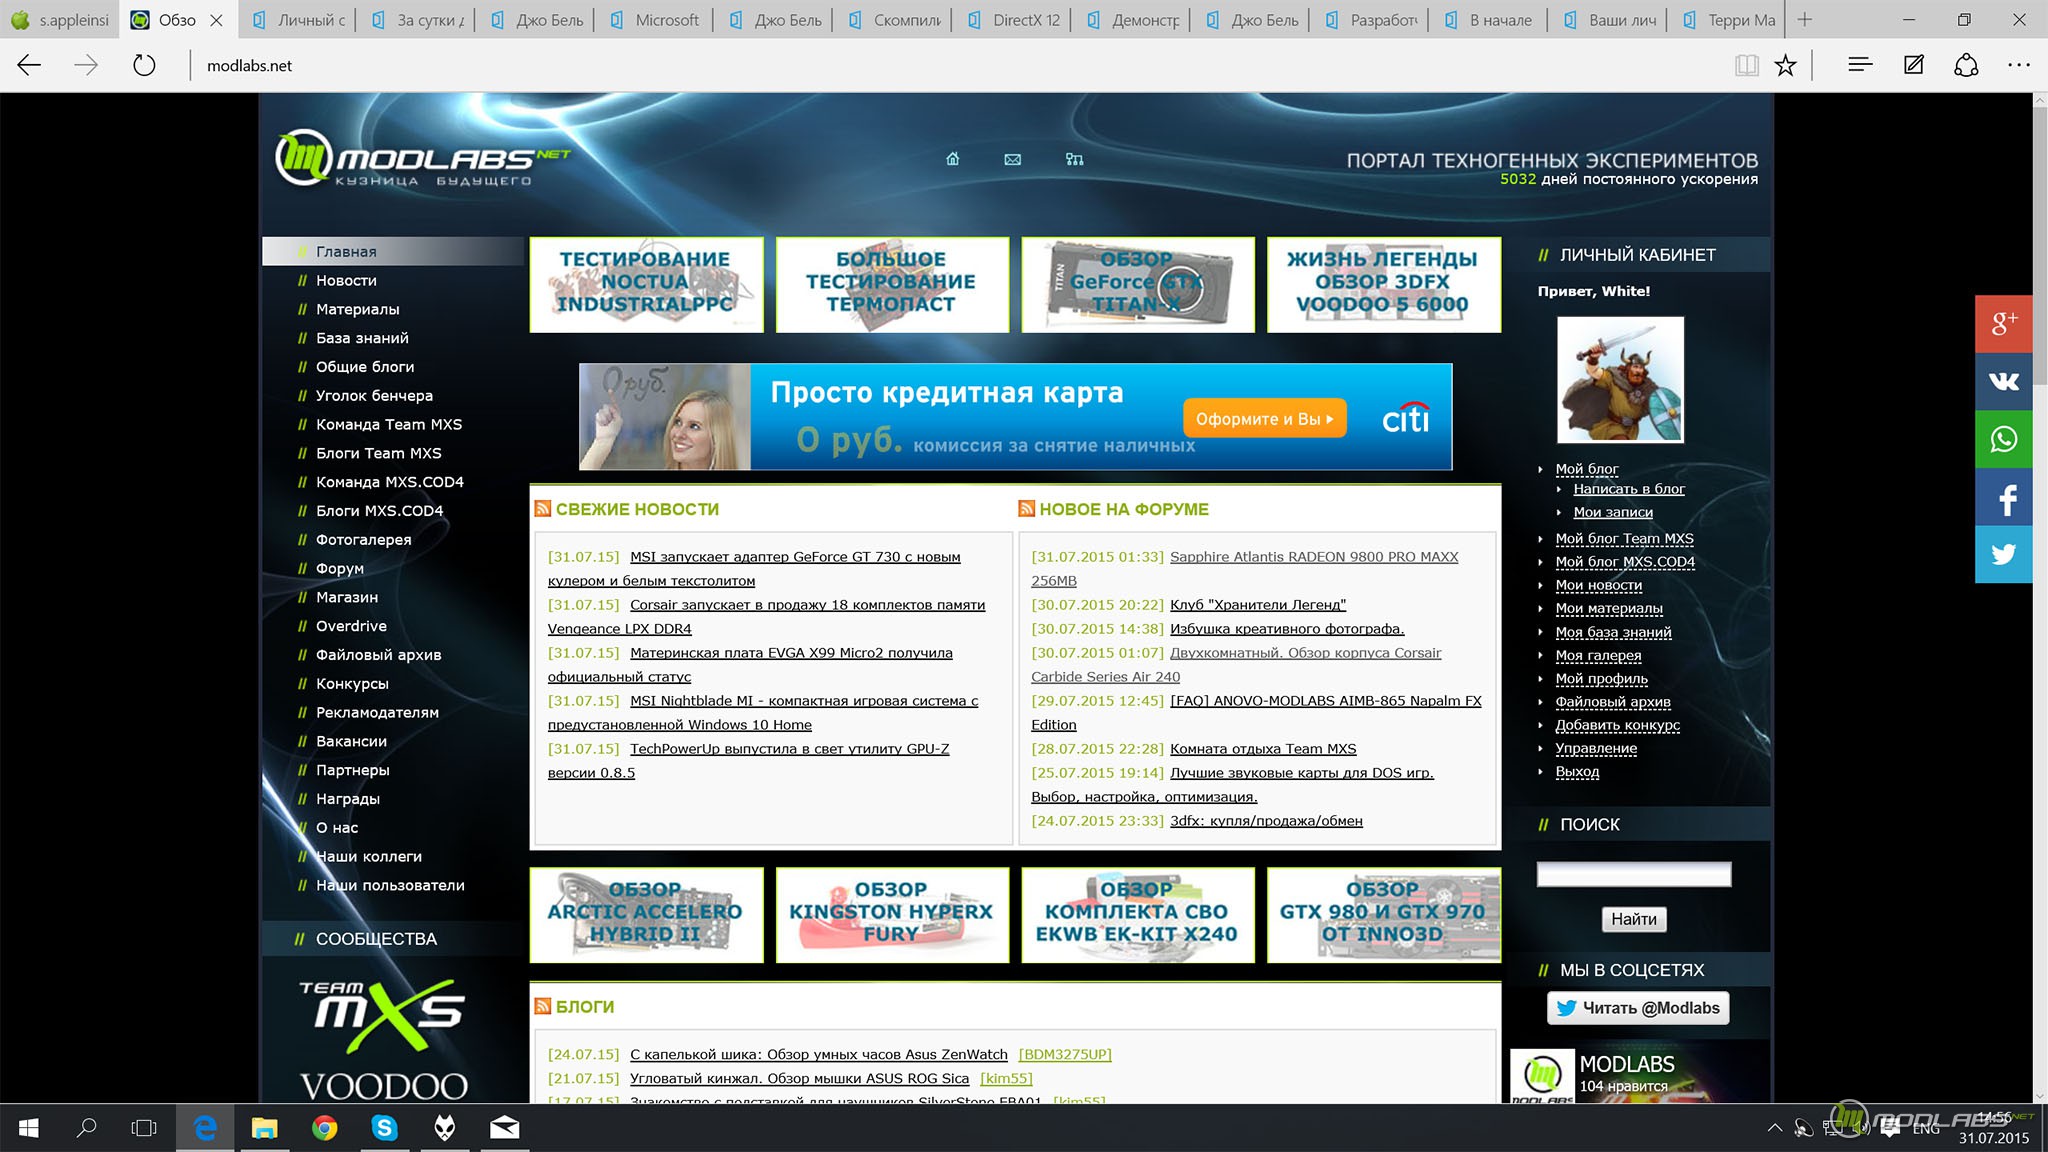Open Edge web note tool
Screen dimensions: 2048x1152
tap(1913, 66)
